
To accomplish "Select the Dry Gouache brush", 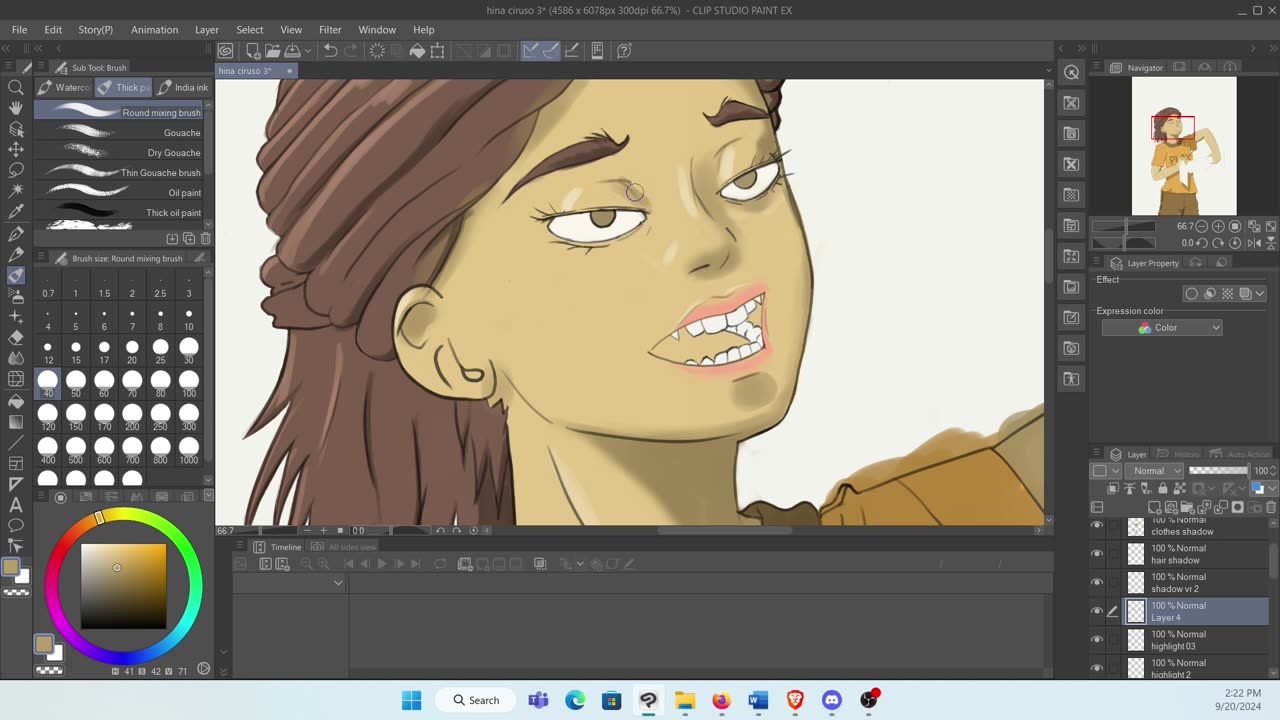I will pyautogui.click(x=120, y=152).
